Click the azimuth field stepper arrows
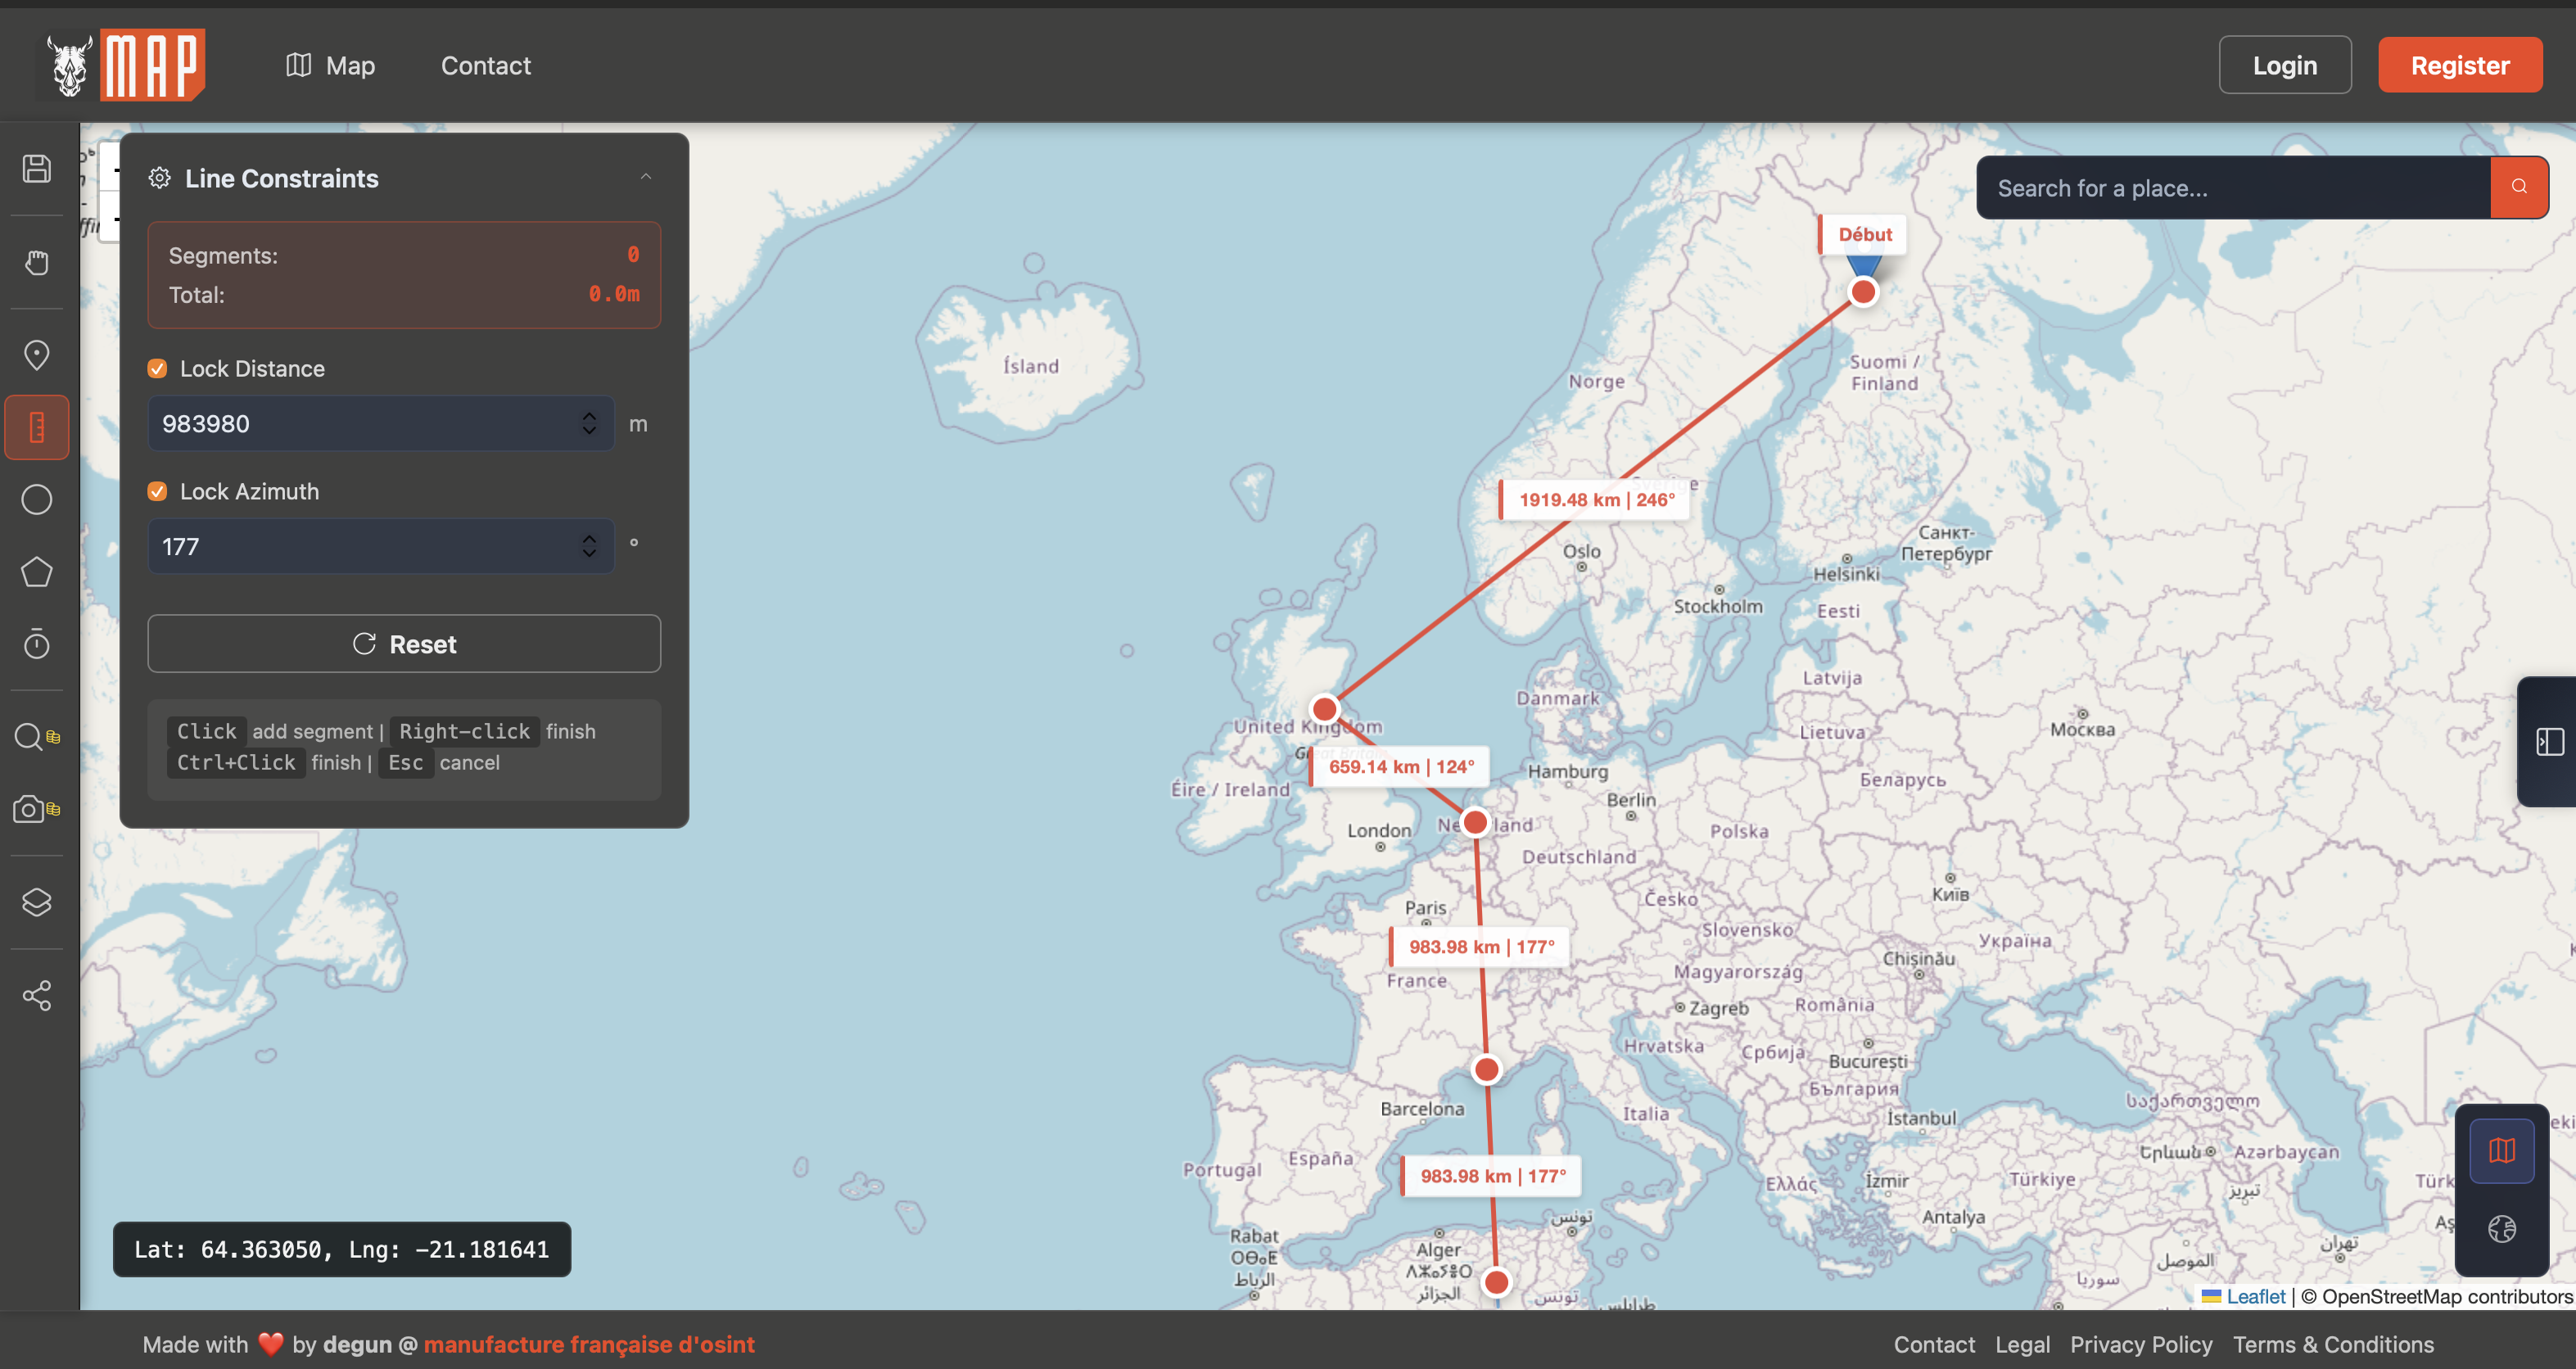This screenshot has width=2576, height=1369. point(589,546)
